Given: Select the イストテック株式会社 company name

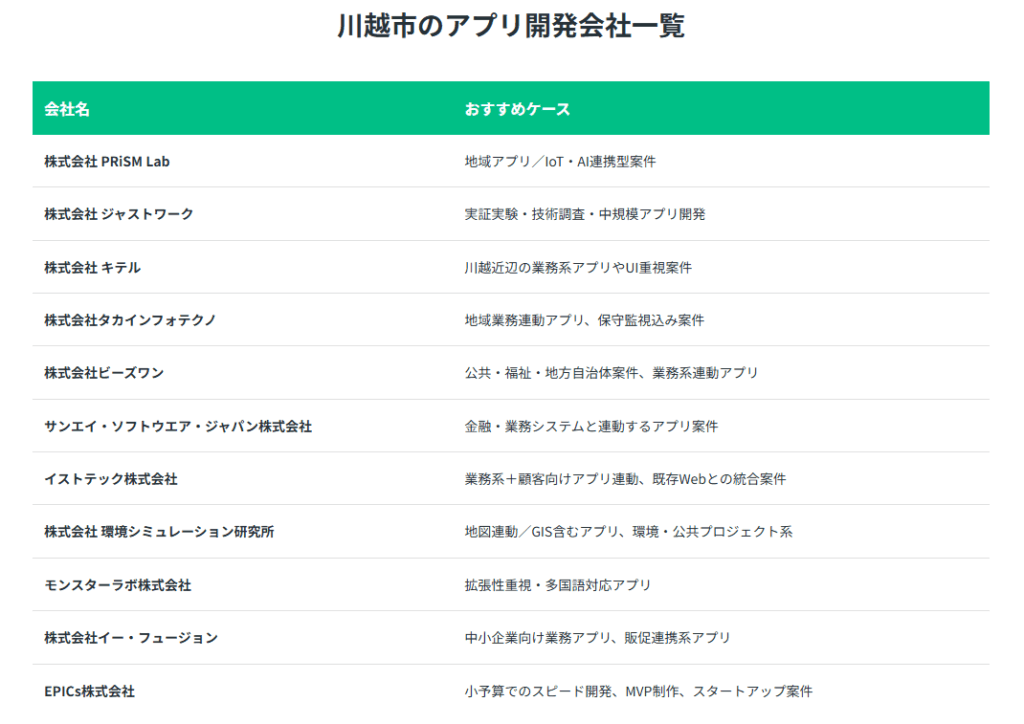Looking at the screenshot, I should [x=111, y=479].
